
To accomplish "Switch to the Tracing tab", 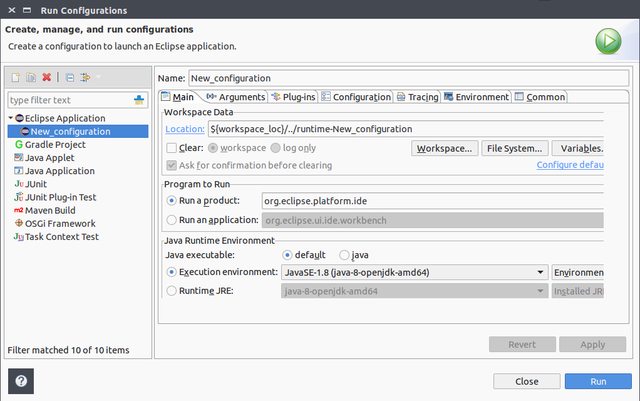I will click(x=418, y=97).
